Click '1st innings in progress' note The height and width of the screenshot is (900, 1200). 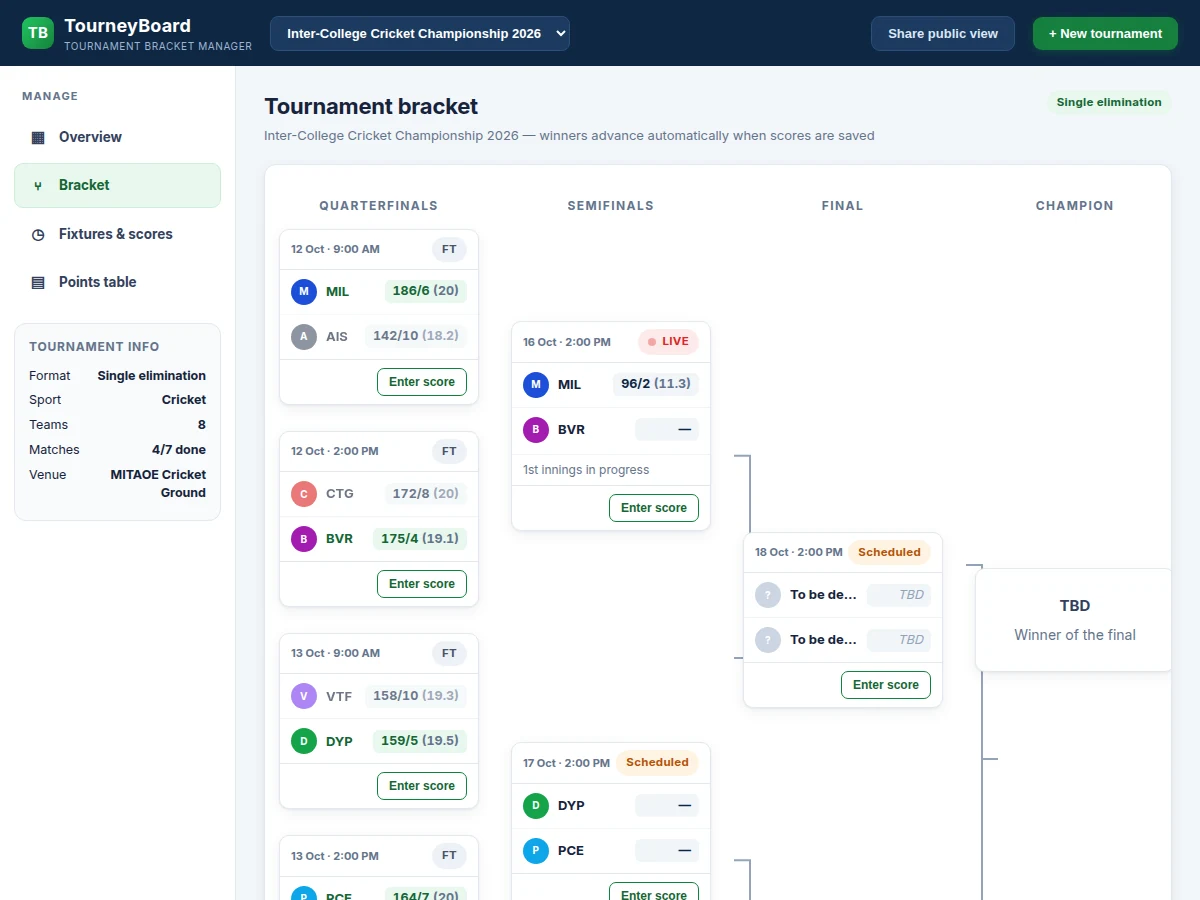pyautogui.click(x=586, y=470)
